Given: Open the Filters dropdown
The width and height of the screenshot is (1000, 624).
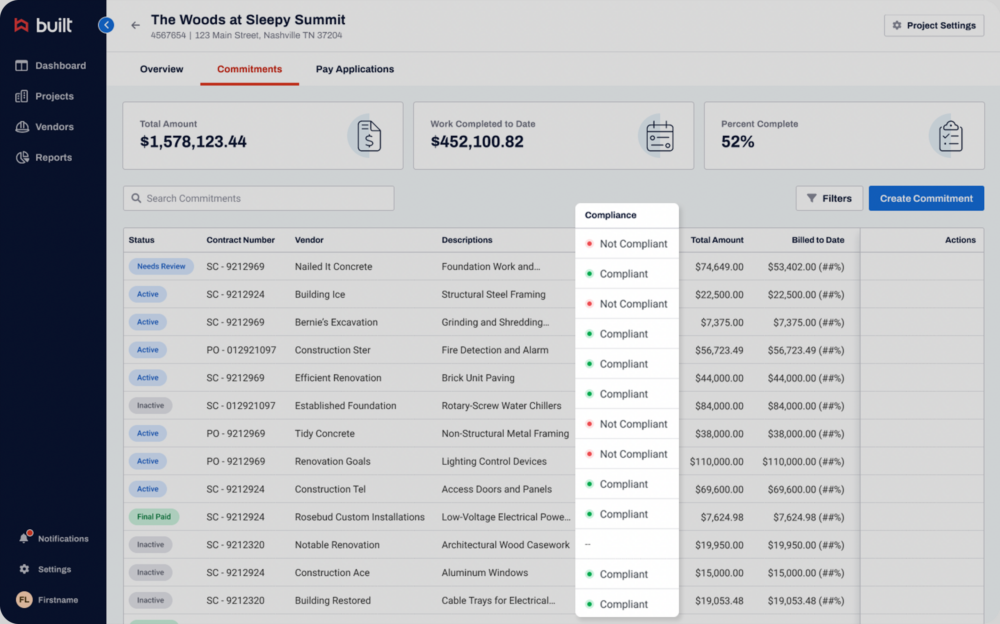Looking at the screenshot, I should (829, 198).
